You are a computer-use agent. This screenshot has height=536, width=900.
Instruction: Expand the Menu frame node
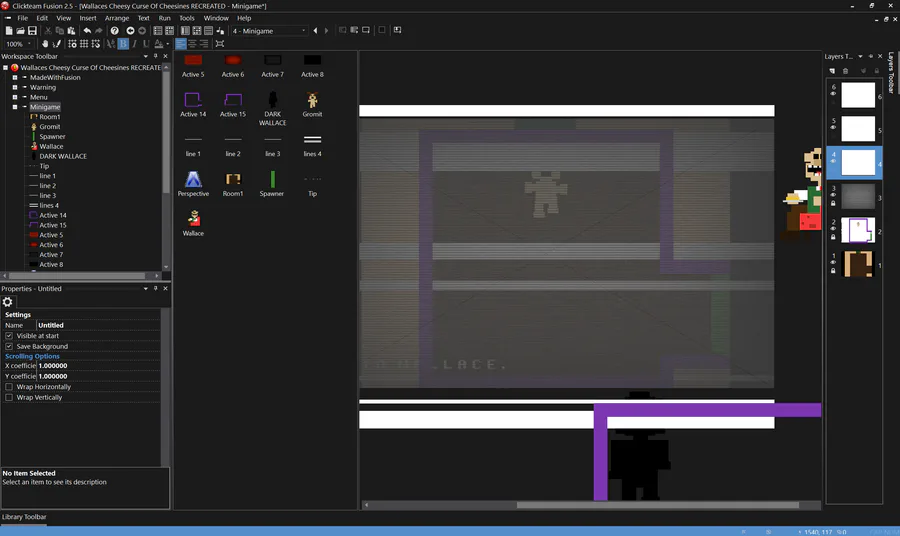tap(15, 97)
